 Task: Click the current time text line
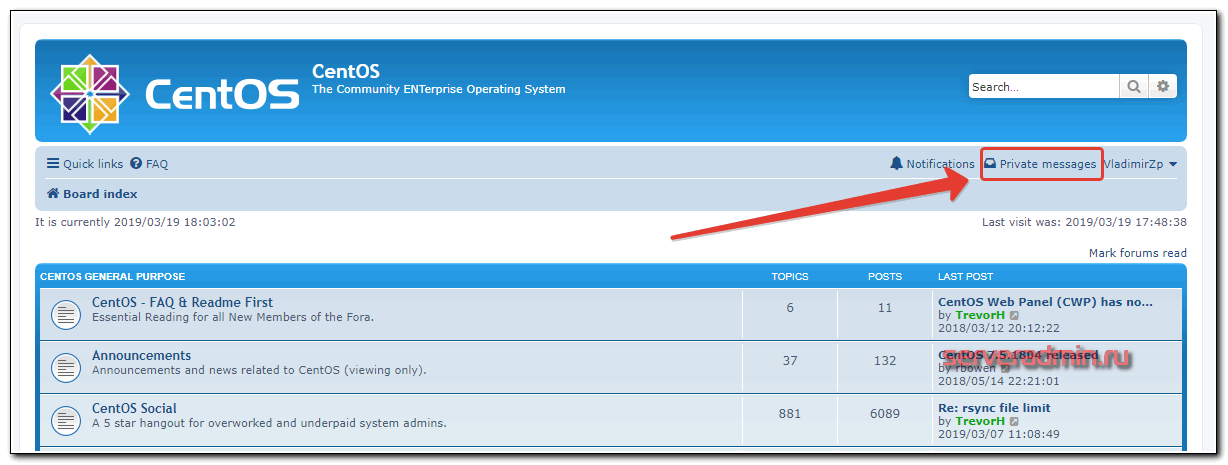click(x=135, y=222)
